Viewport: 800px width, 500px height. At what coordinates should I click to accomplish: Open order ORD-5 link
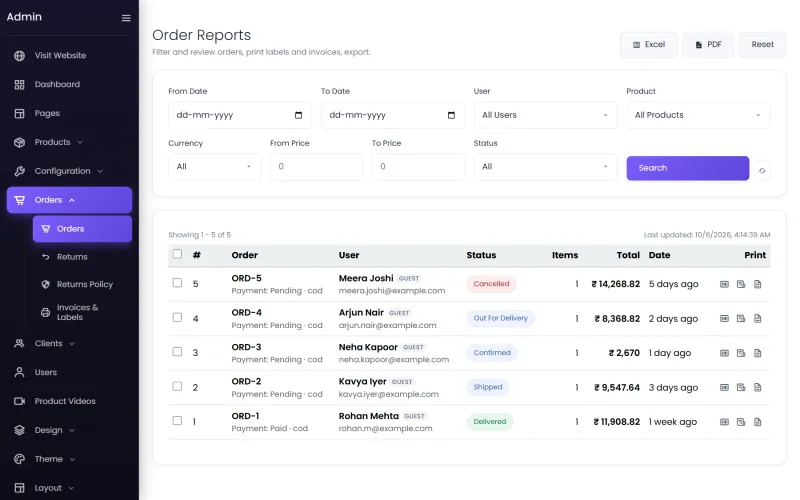[x=246, y=279]
